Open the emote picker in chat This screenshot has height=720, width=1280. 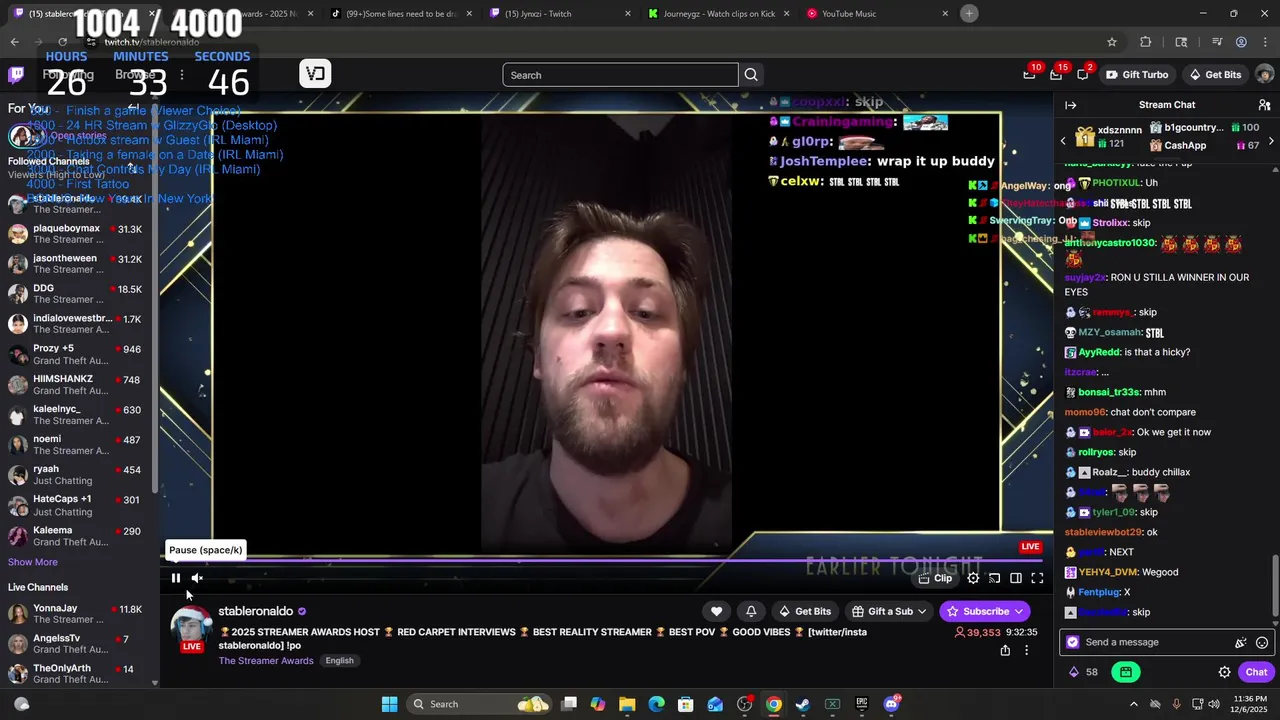[1262, 643]
